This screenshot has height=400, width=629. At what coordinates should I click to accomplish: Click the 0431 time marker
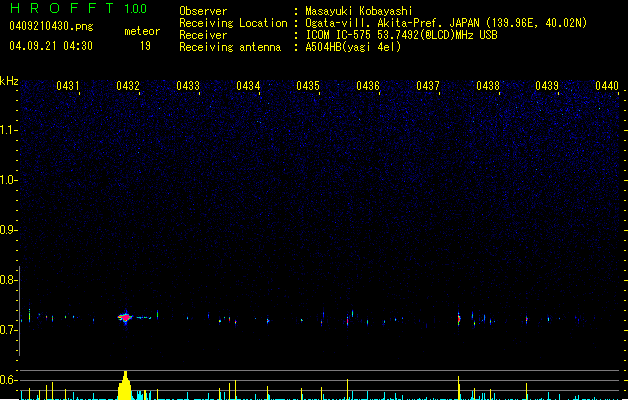pos(68,86)
